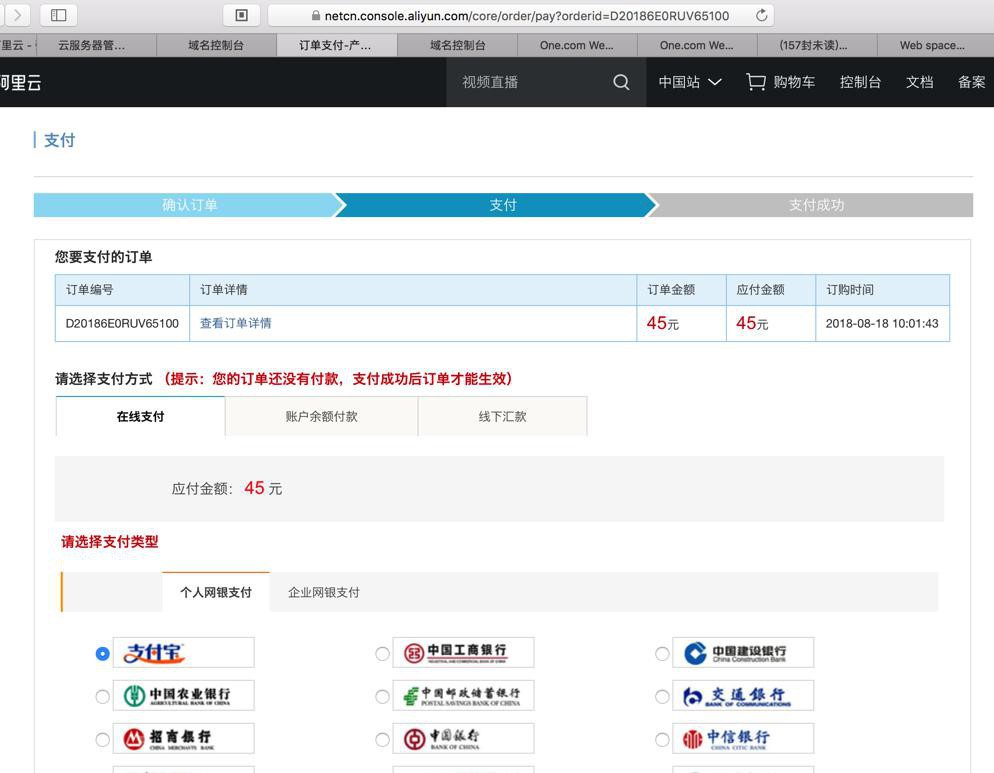Click the 支付成功 progress step
The width and height of the screenshot is (994, 773).
[x=816, y=205]
